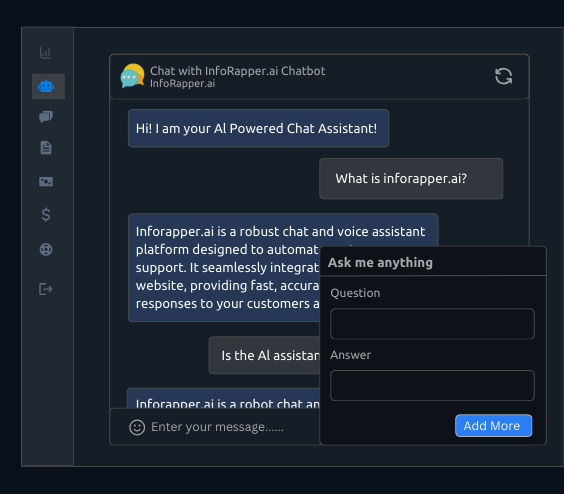Click the 'InfoRapper.ai' subtitle under chat title

[182, 83]
